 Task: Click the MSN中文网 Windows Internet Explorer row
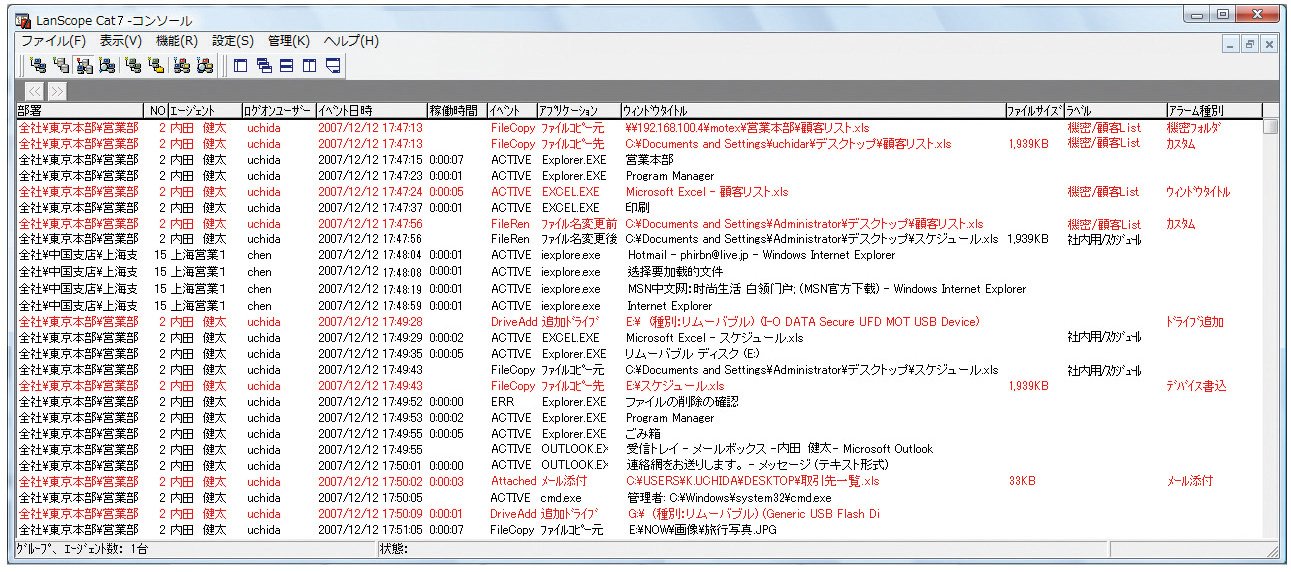[640, 289]
